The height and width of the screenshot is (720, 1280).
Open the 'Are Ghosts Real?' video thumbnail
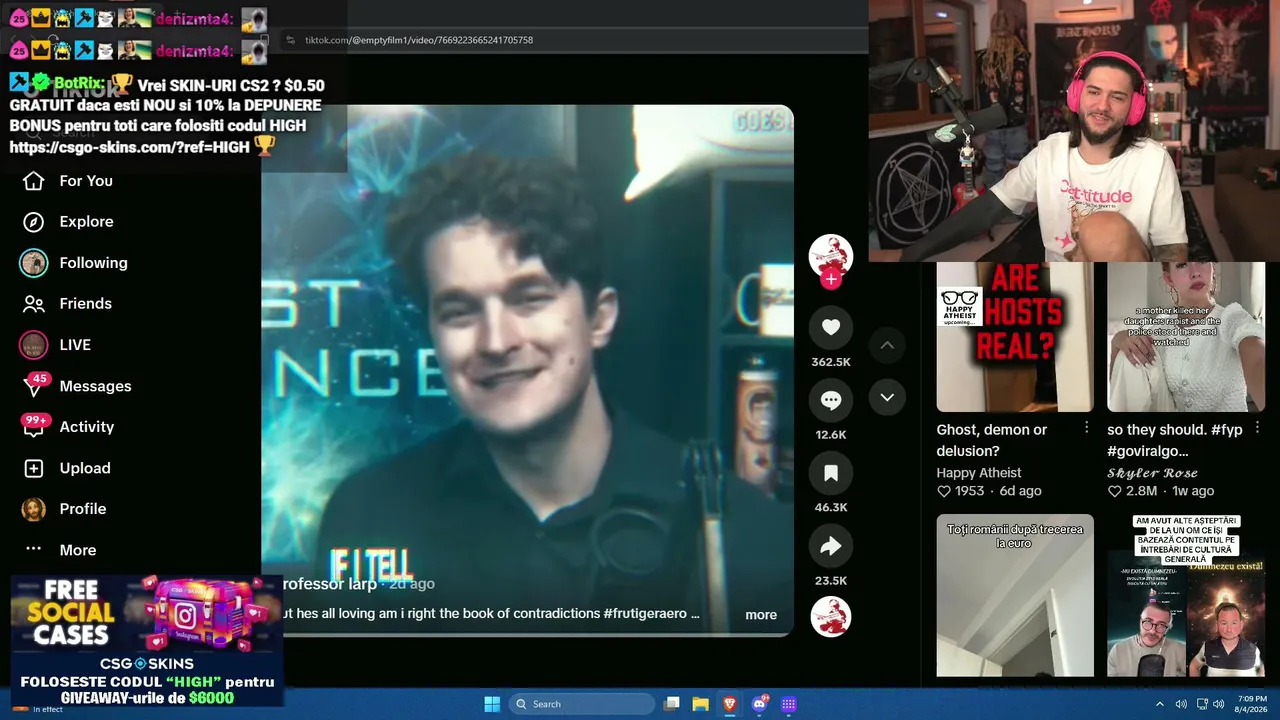coord(1015,337)
